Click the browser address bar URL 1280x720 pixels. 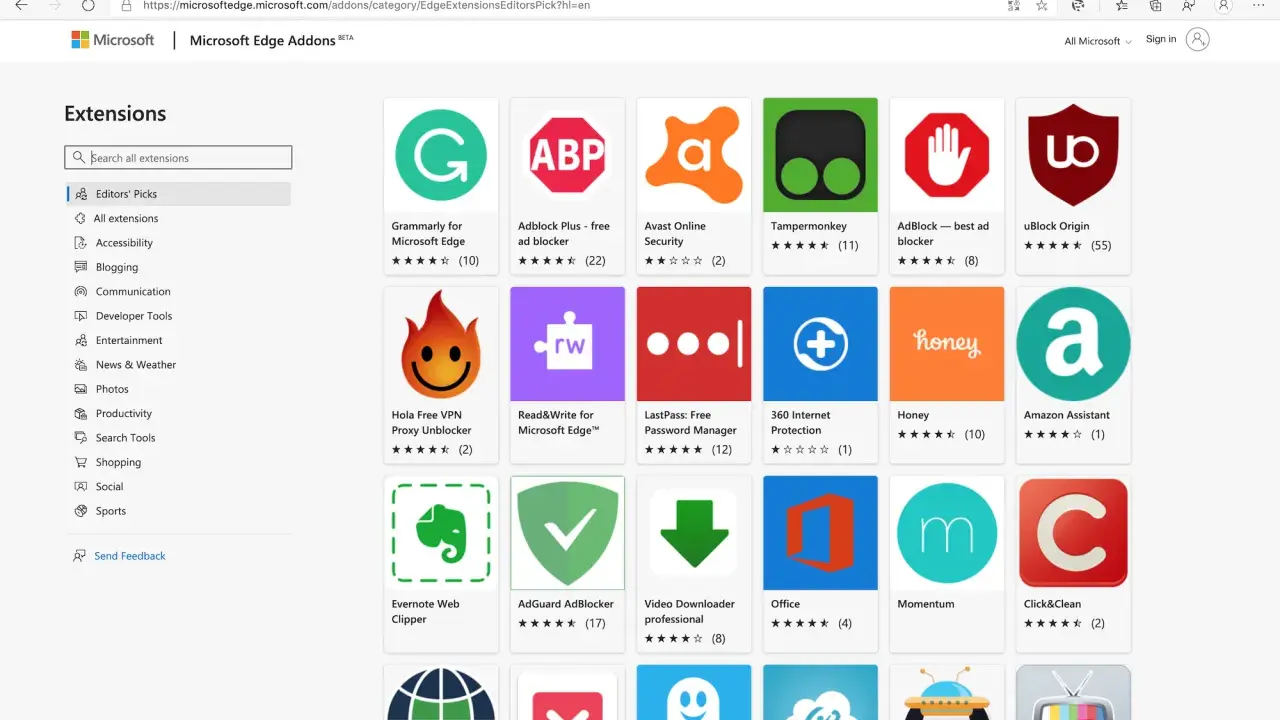point(366,5)
